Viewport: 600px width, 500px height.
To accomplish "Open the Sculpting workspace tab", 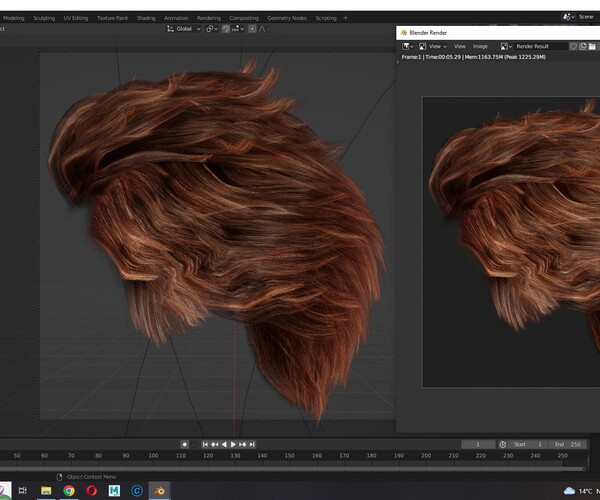I will coord(44,18).
